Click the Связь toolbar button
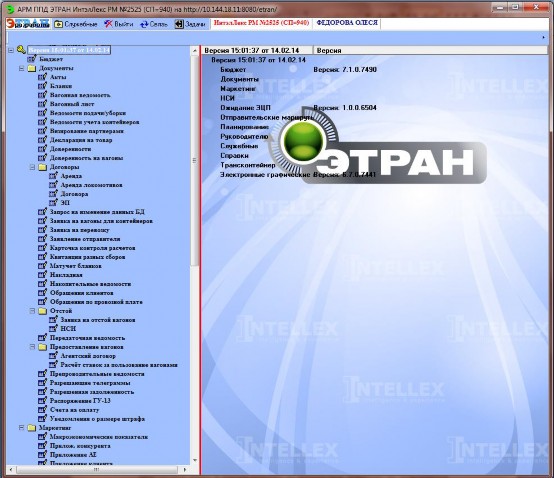This screenshot has width=554, height=478. coord(154,24)
